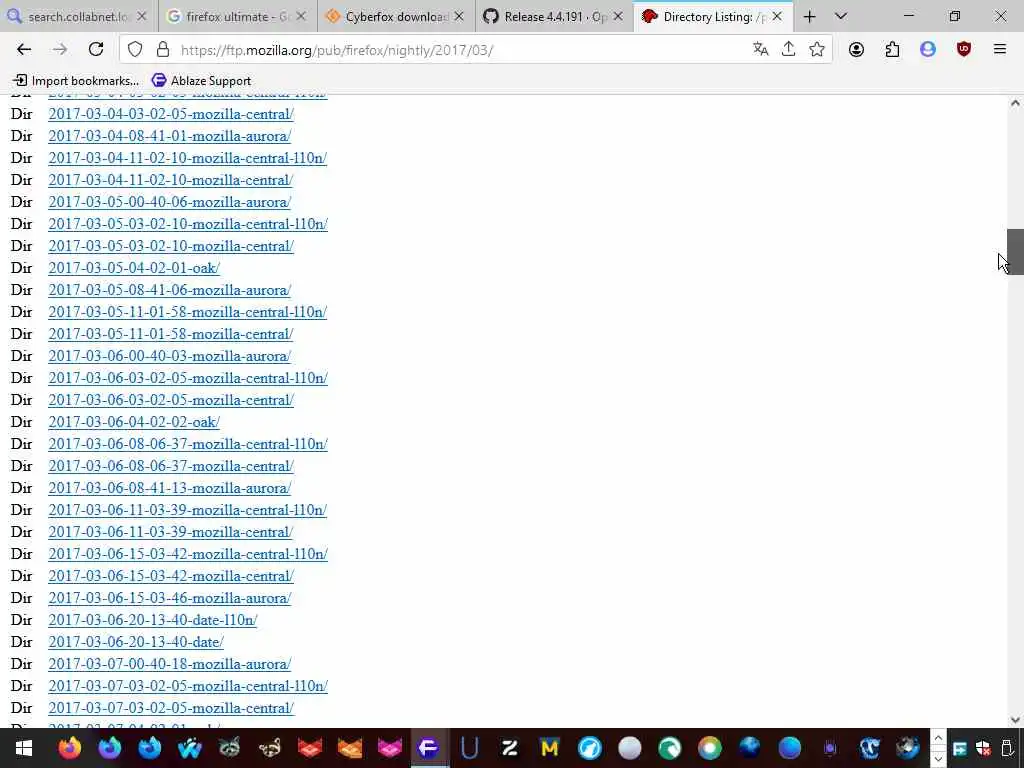Open the translate page icon
The width and height of the screenshot is (1024, 768).
tap(760, 49)
